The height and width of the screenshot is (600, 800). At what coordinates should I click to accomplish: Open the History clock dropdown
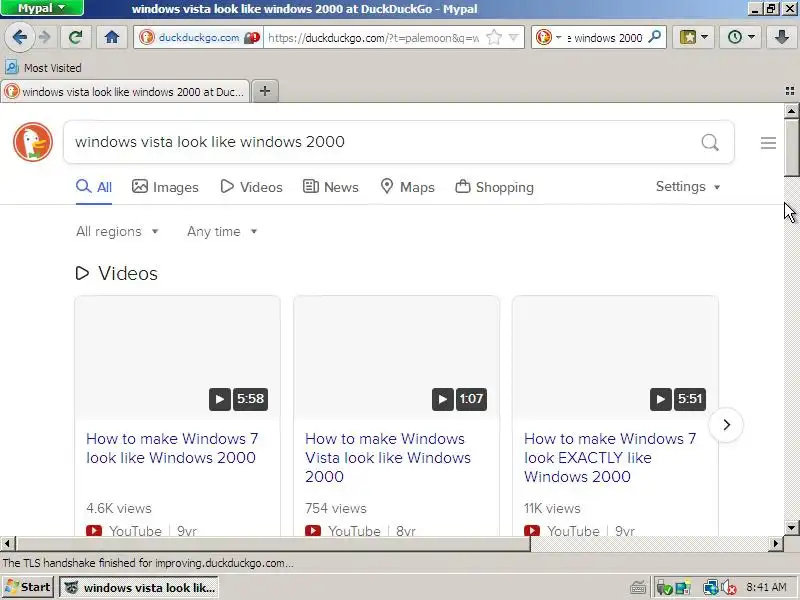click(x=740, y=37)
